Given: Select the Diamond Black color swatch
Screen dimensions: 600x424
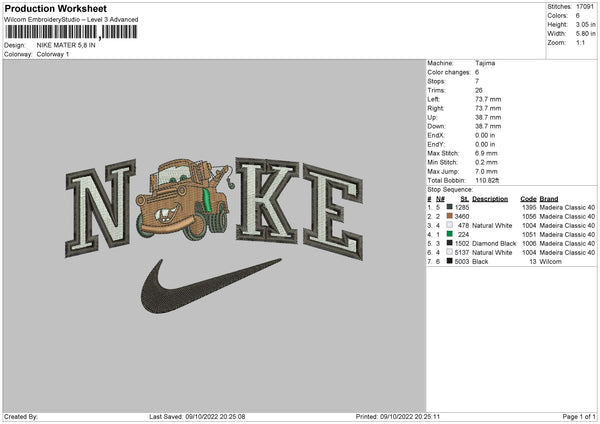Looking at the screenshot, I should pyautogui.click(x=449, y=243).
